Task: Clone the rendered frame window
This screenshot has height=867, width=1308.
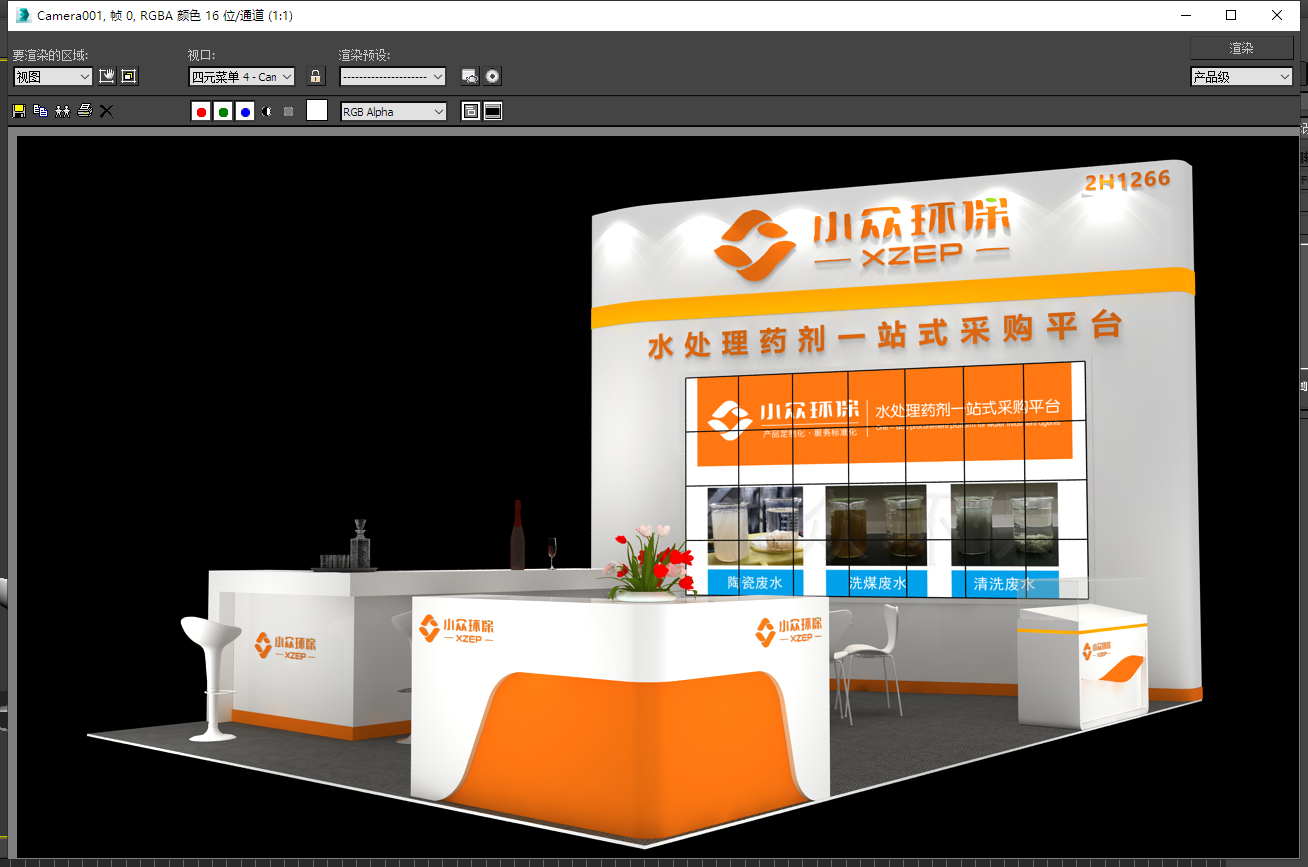Action: 62,111
